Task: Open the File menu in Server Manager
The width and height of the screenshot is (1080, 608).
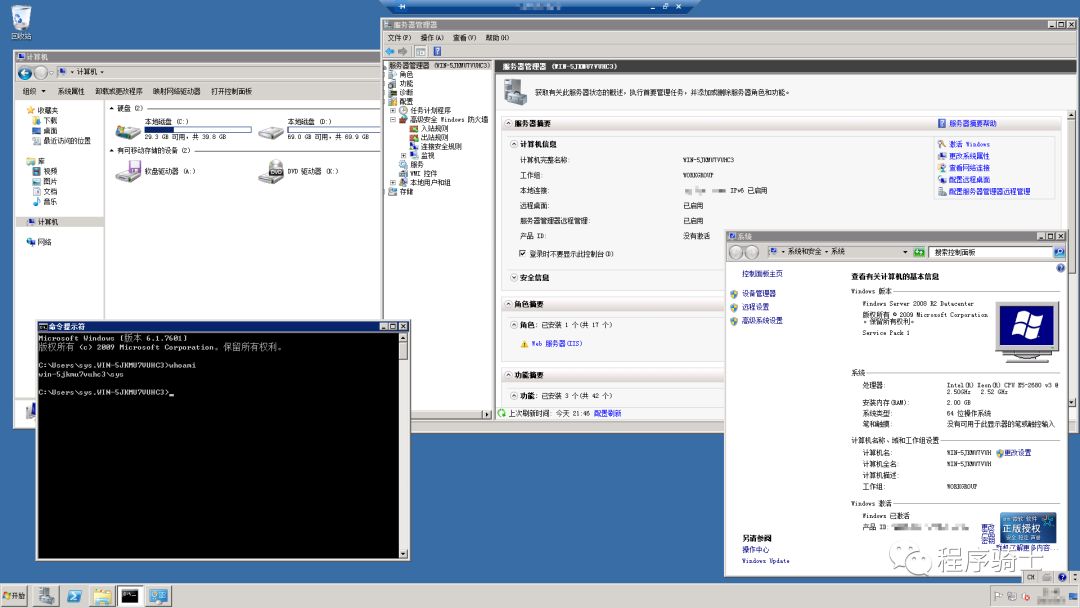Action: [x=399, y=38]
